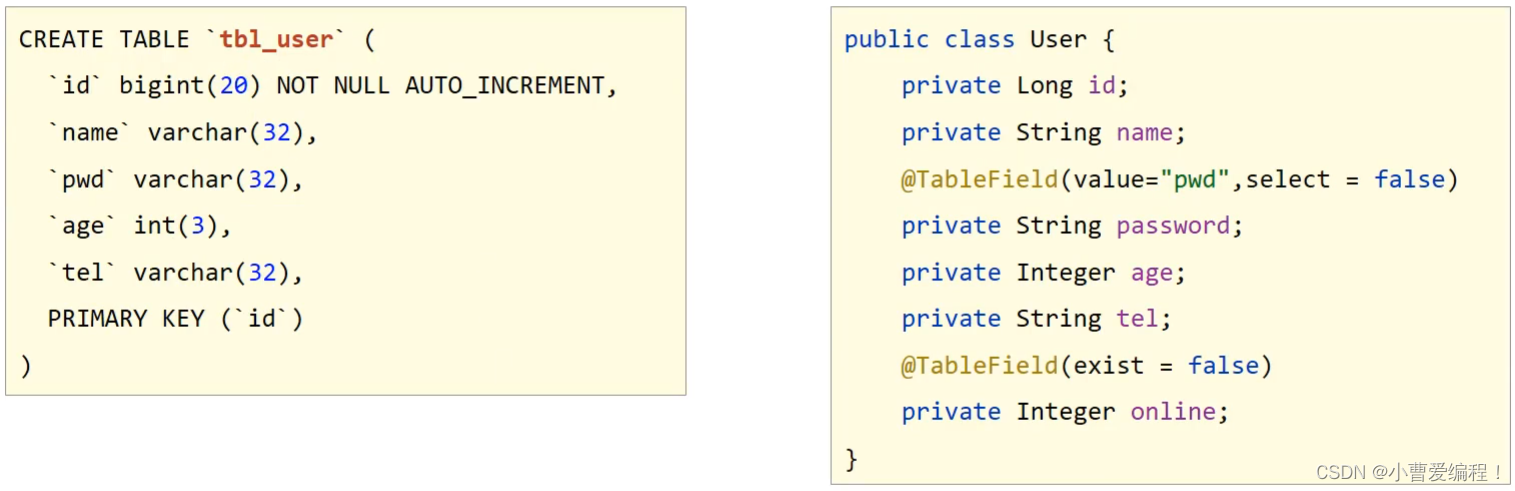Click the `name` varchar(32) column line
This screenshot has height=491, width=1515.
click(182, 132)
